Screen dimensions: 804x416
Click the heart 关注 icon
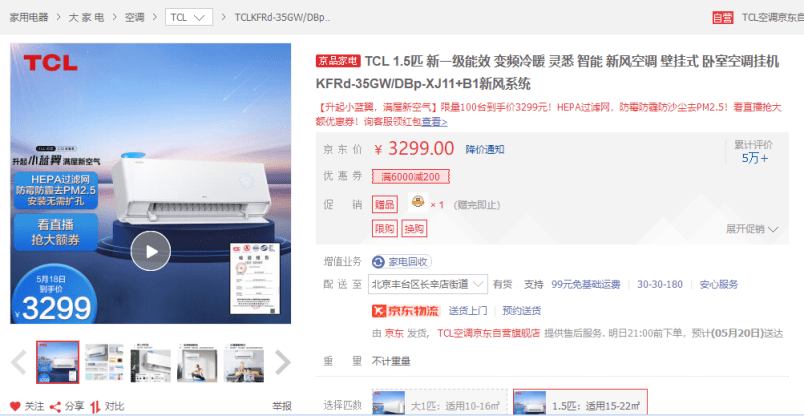[15, 407]
